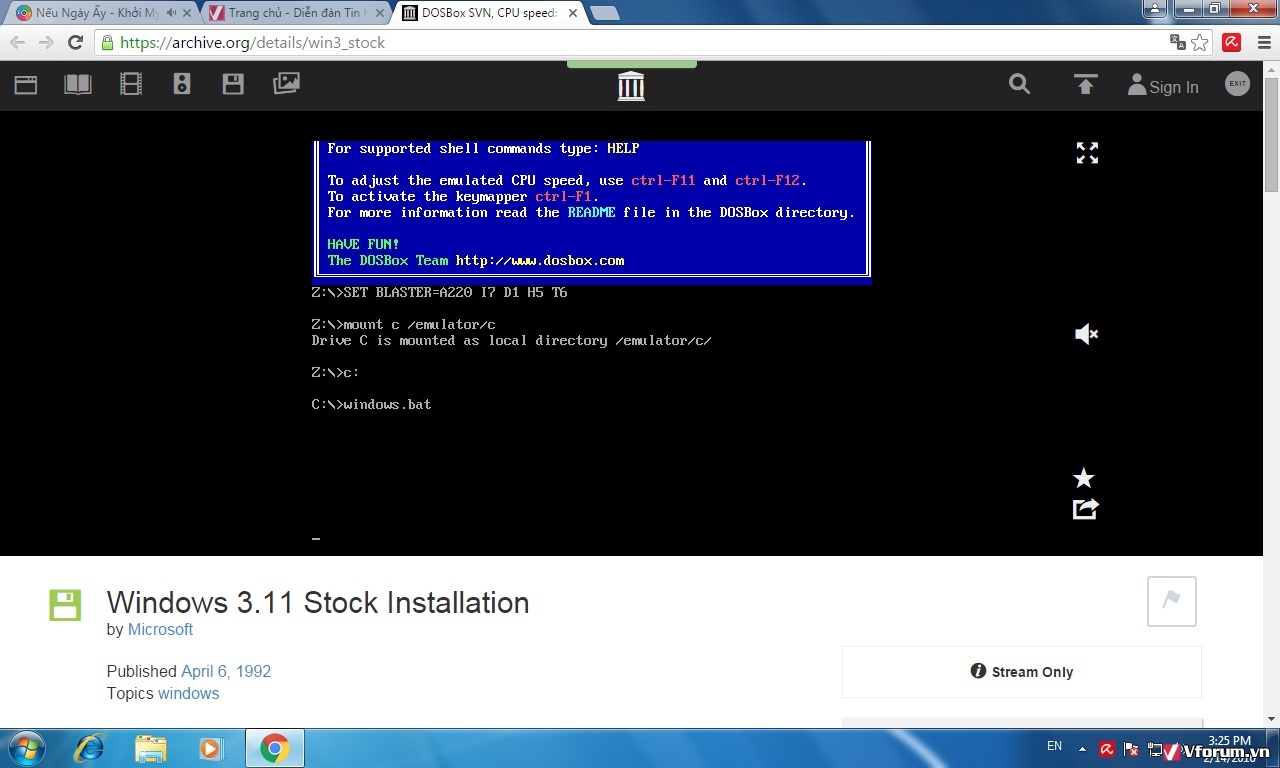Screen dimensions: 1280x768
Task: Reload the current page
Action: tap(75, 42)
